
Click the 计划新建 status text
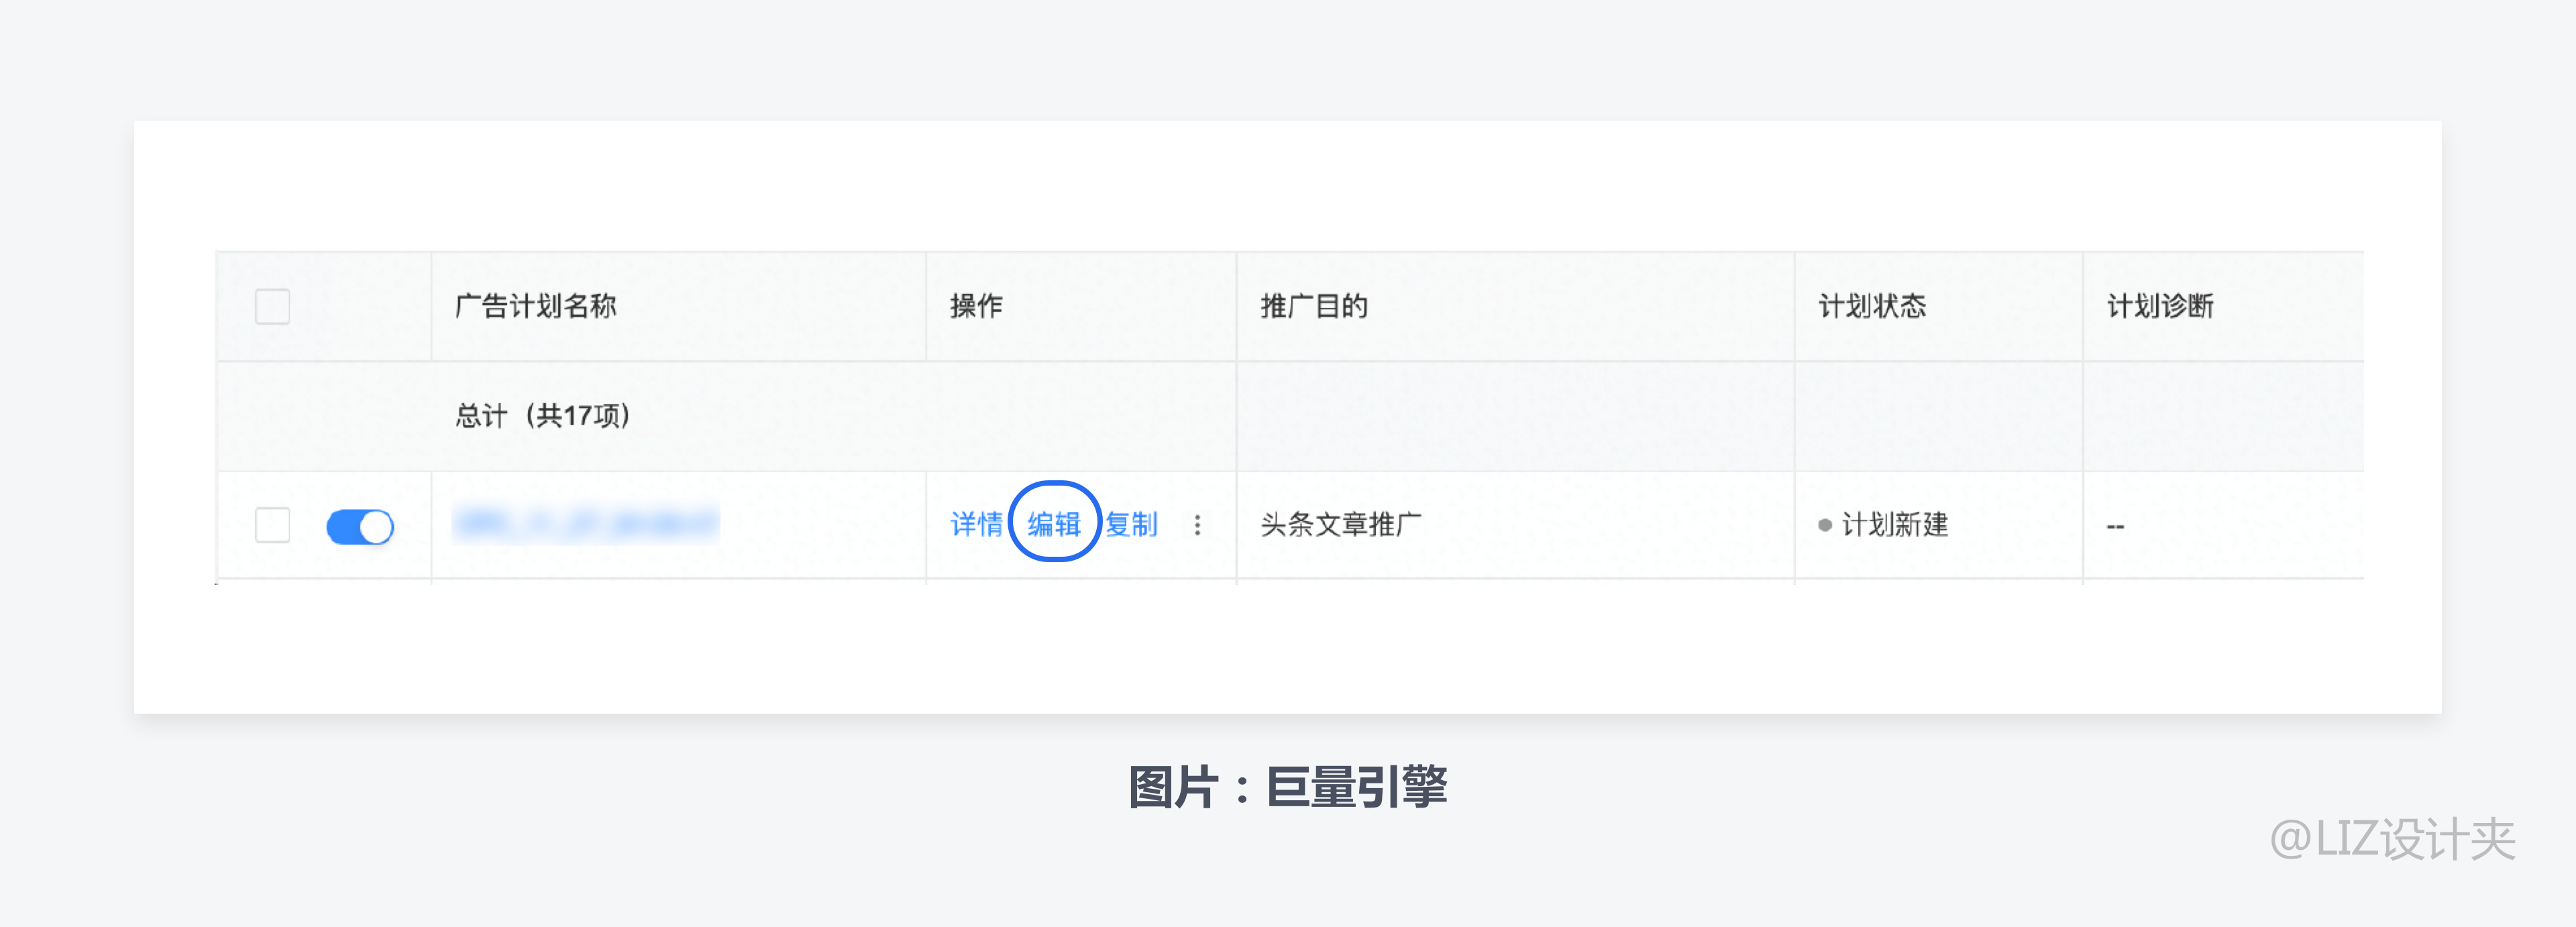[x=1895, y=524]
